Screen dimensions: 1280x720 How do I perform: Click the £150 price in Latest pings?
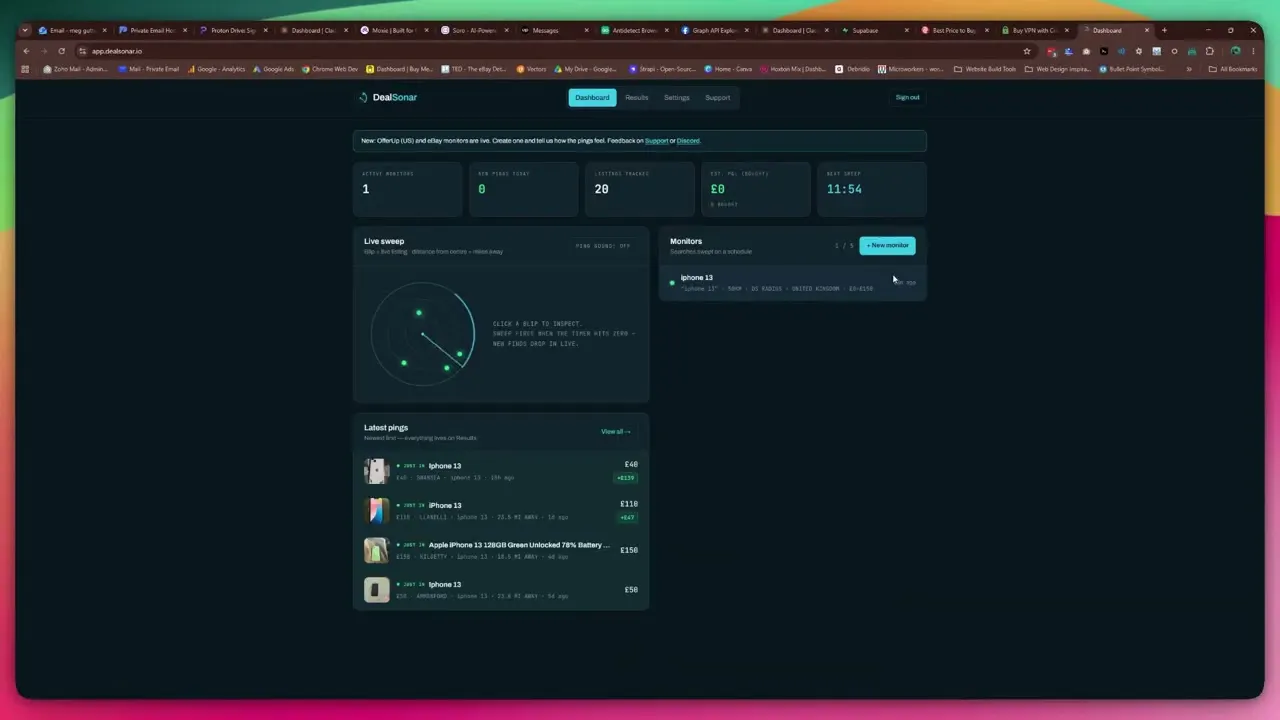coord(629,550)
